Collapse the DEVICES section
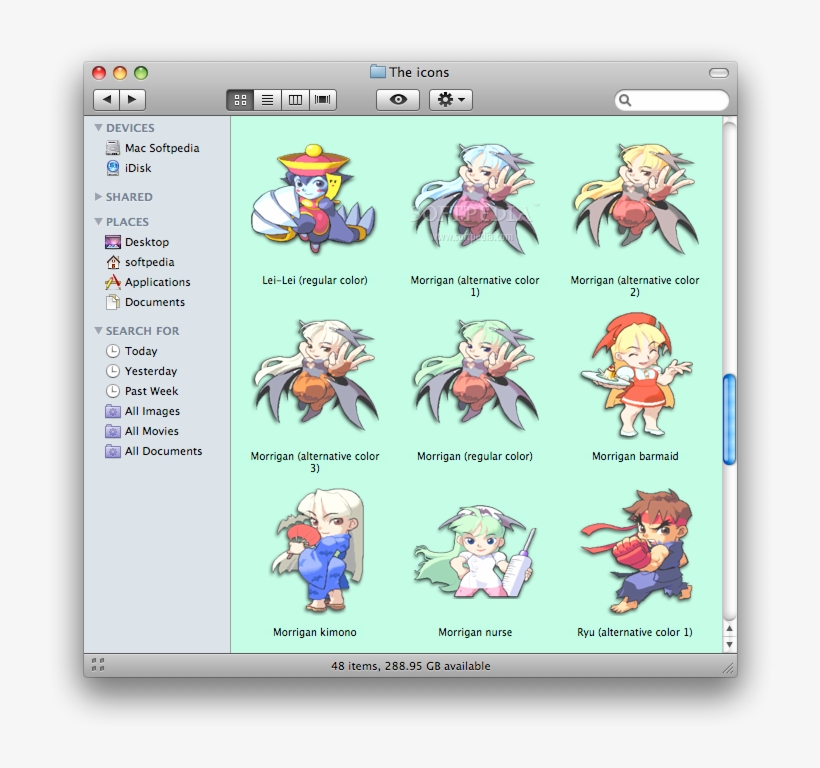Screen dimensions: 820x768 pyautogui.click(x=98, y=127)
